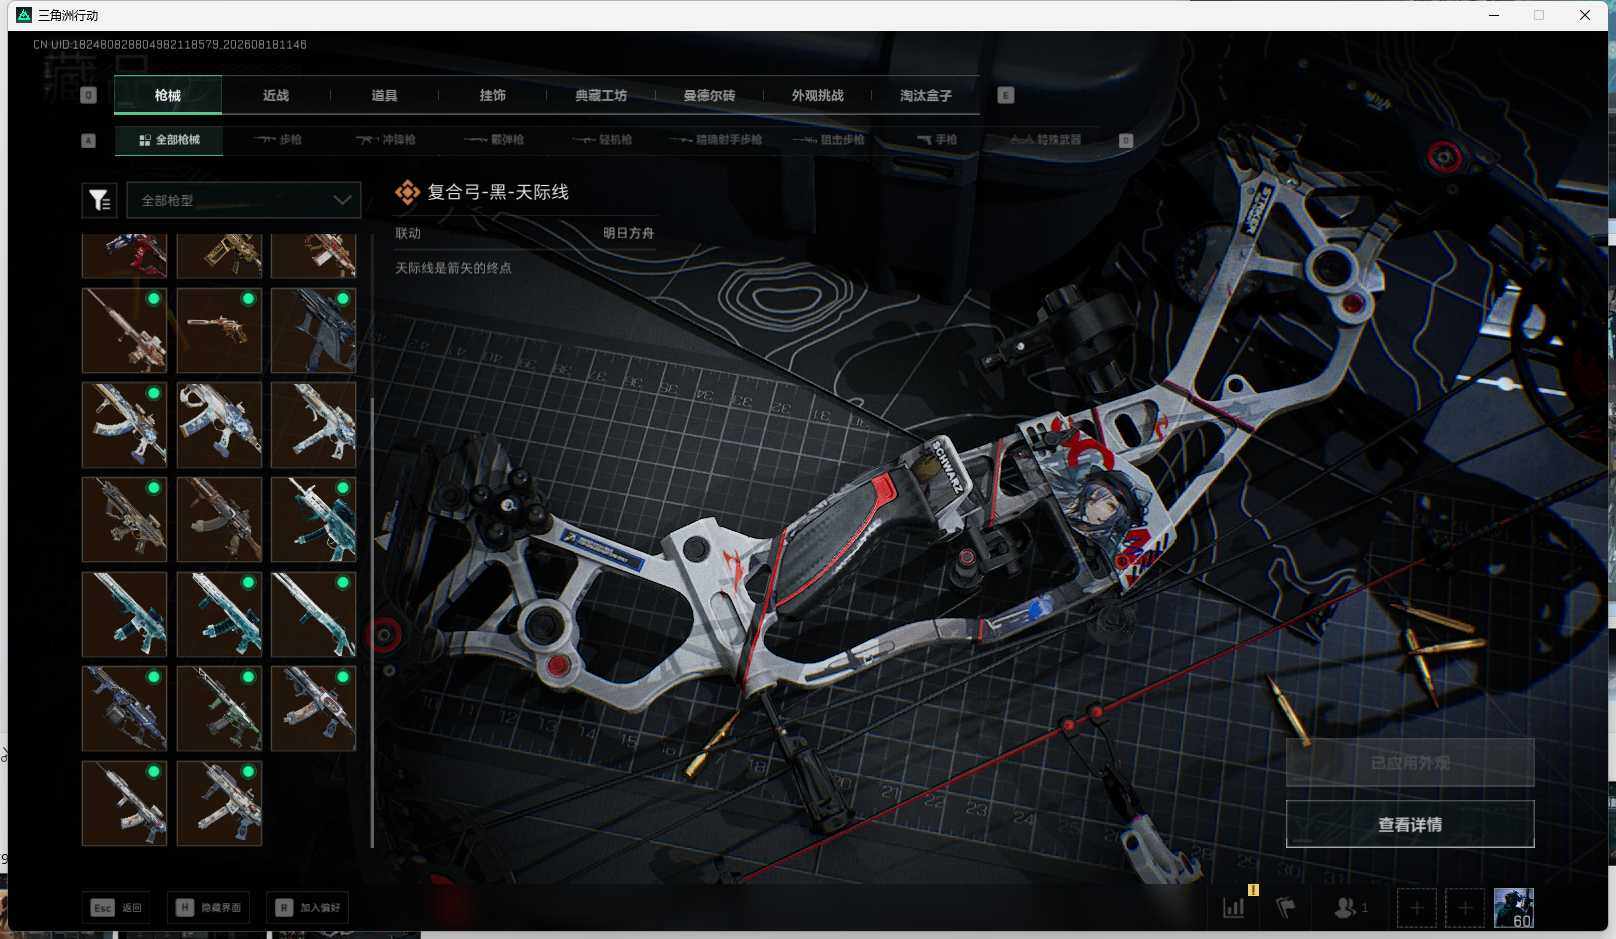Viewport: 1616px width, 939px height.
Task: Click the Esc 返回 back button
Action: 117,907
